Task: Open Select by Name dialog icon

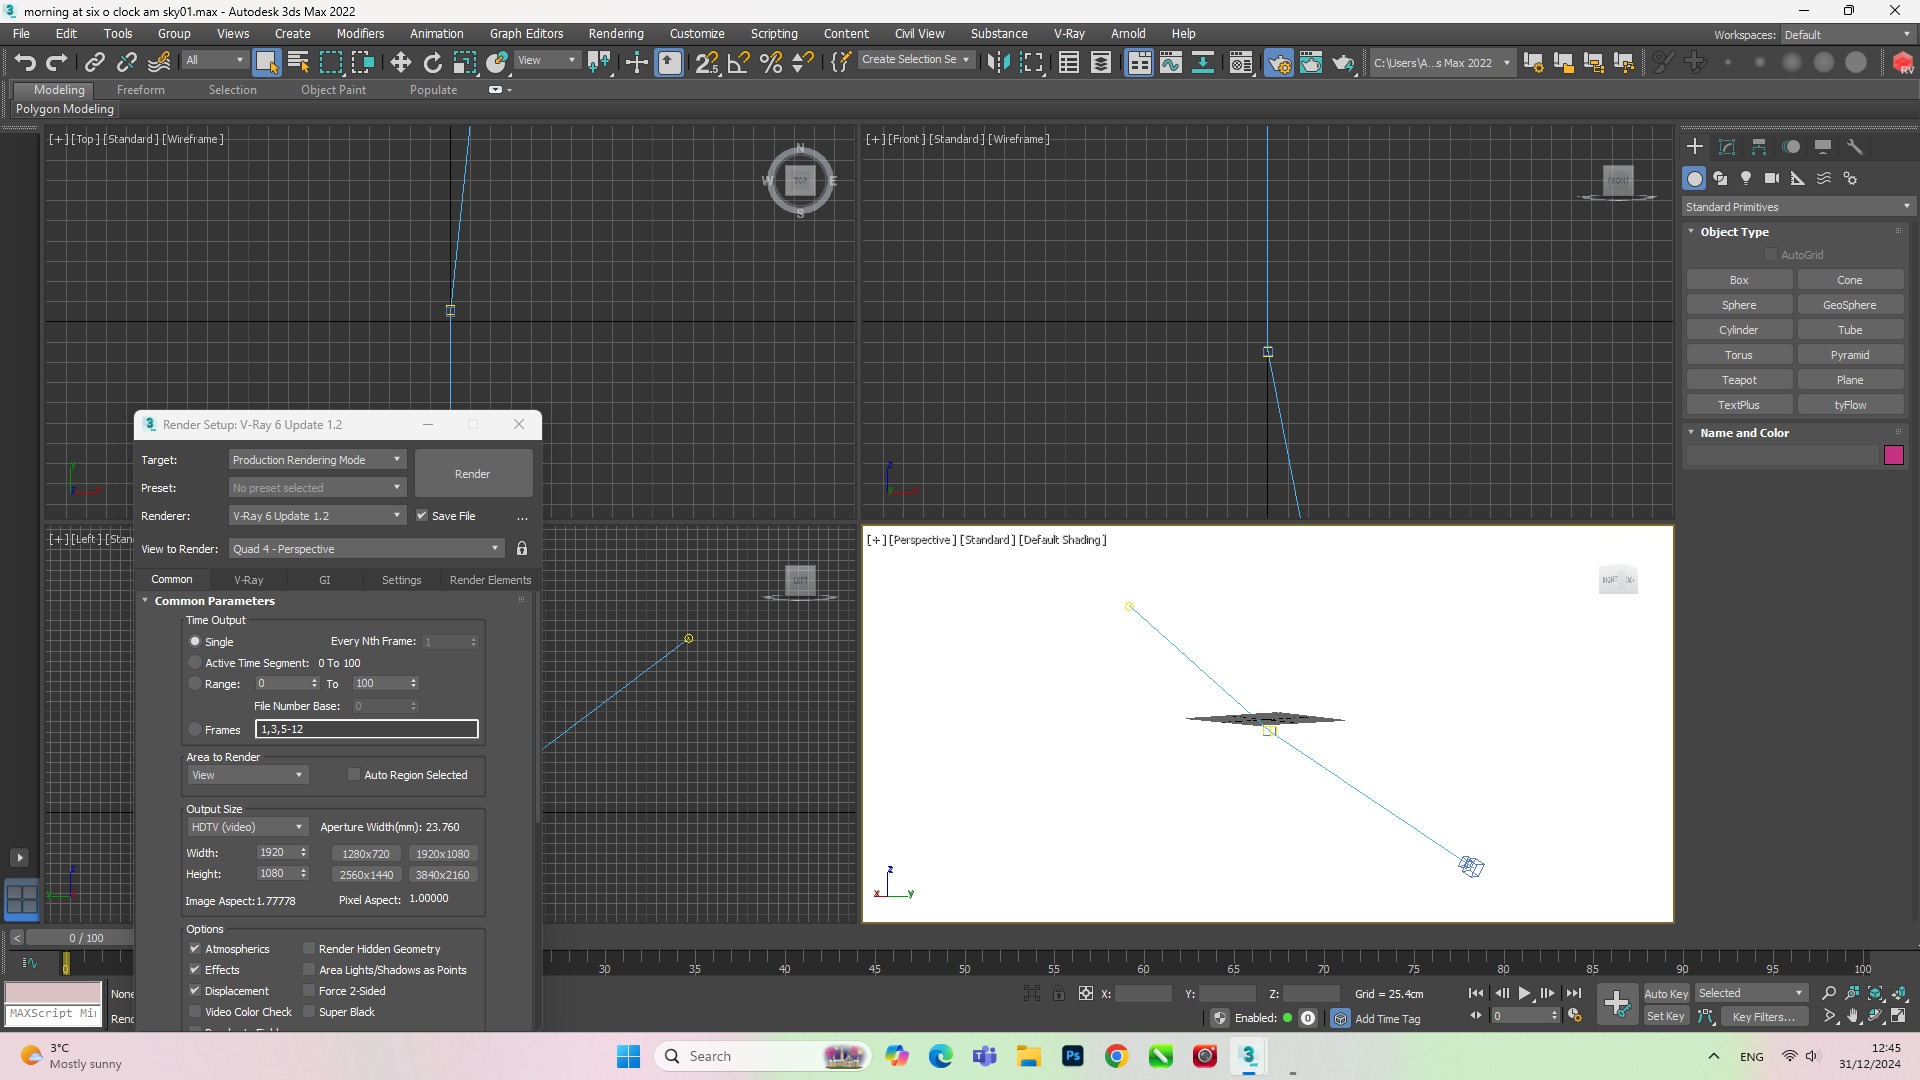Action: pos(298,63)
